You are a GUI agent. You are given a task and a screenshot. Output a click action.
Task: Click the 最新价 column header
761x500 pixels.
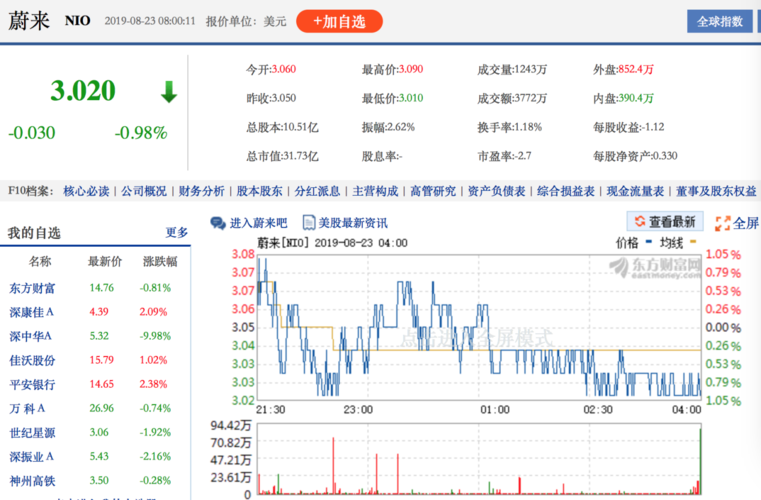[105, 262]
